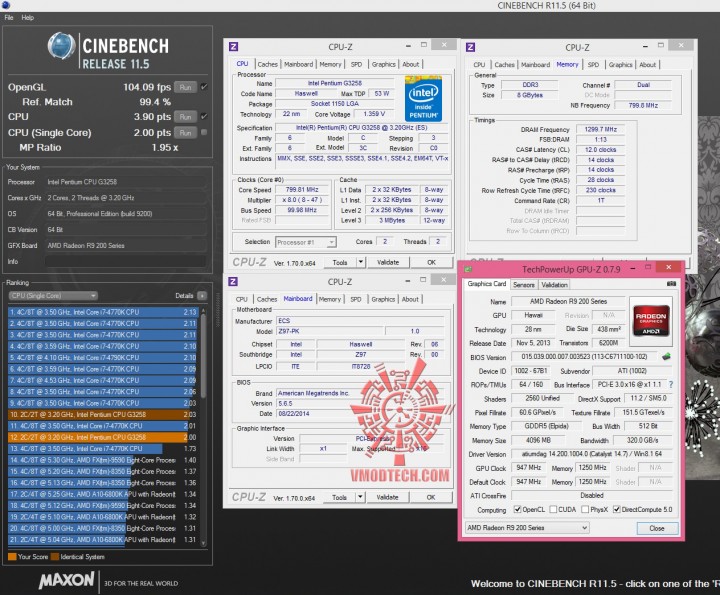Toggle the CUDA checkbox in GPU-Z
This screenshot has width=720, height=595.
pyautogui.click(x=553, y=509)
